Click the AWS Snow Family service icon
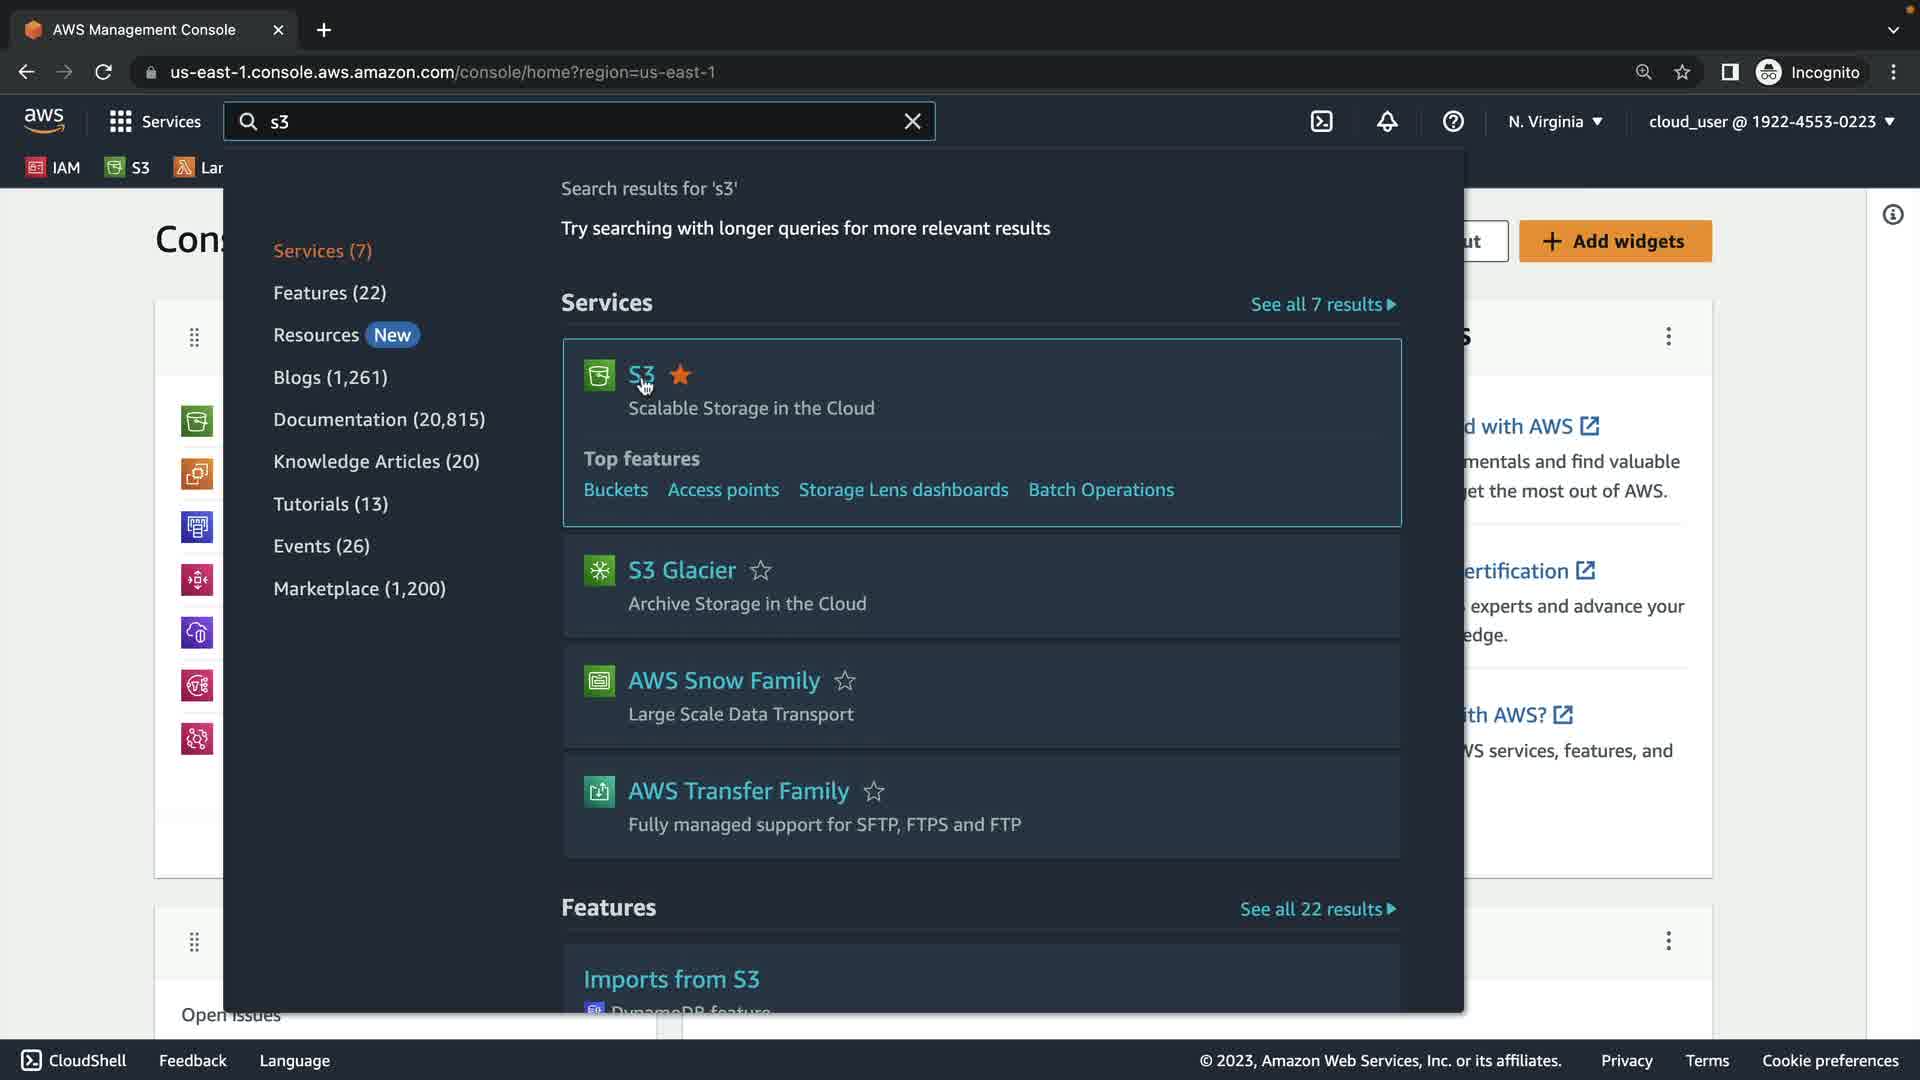 pyautogui.click(x=599, y=682)
